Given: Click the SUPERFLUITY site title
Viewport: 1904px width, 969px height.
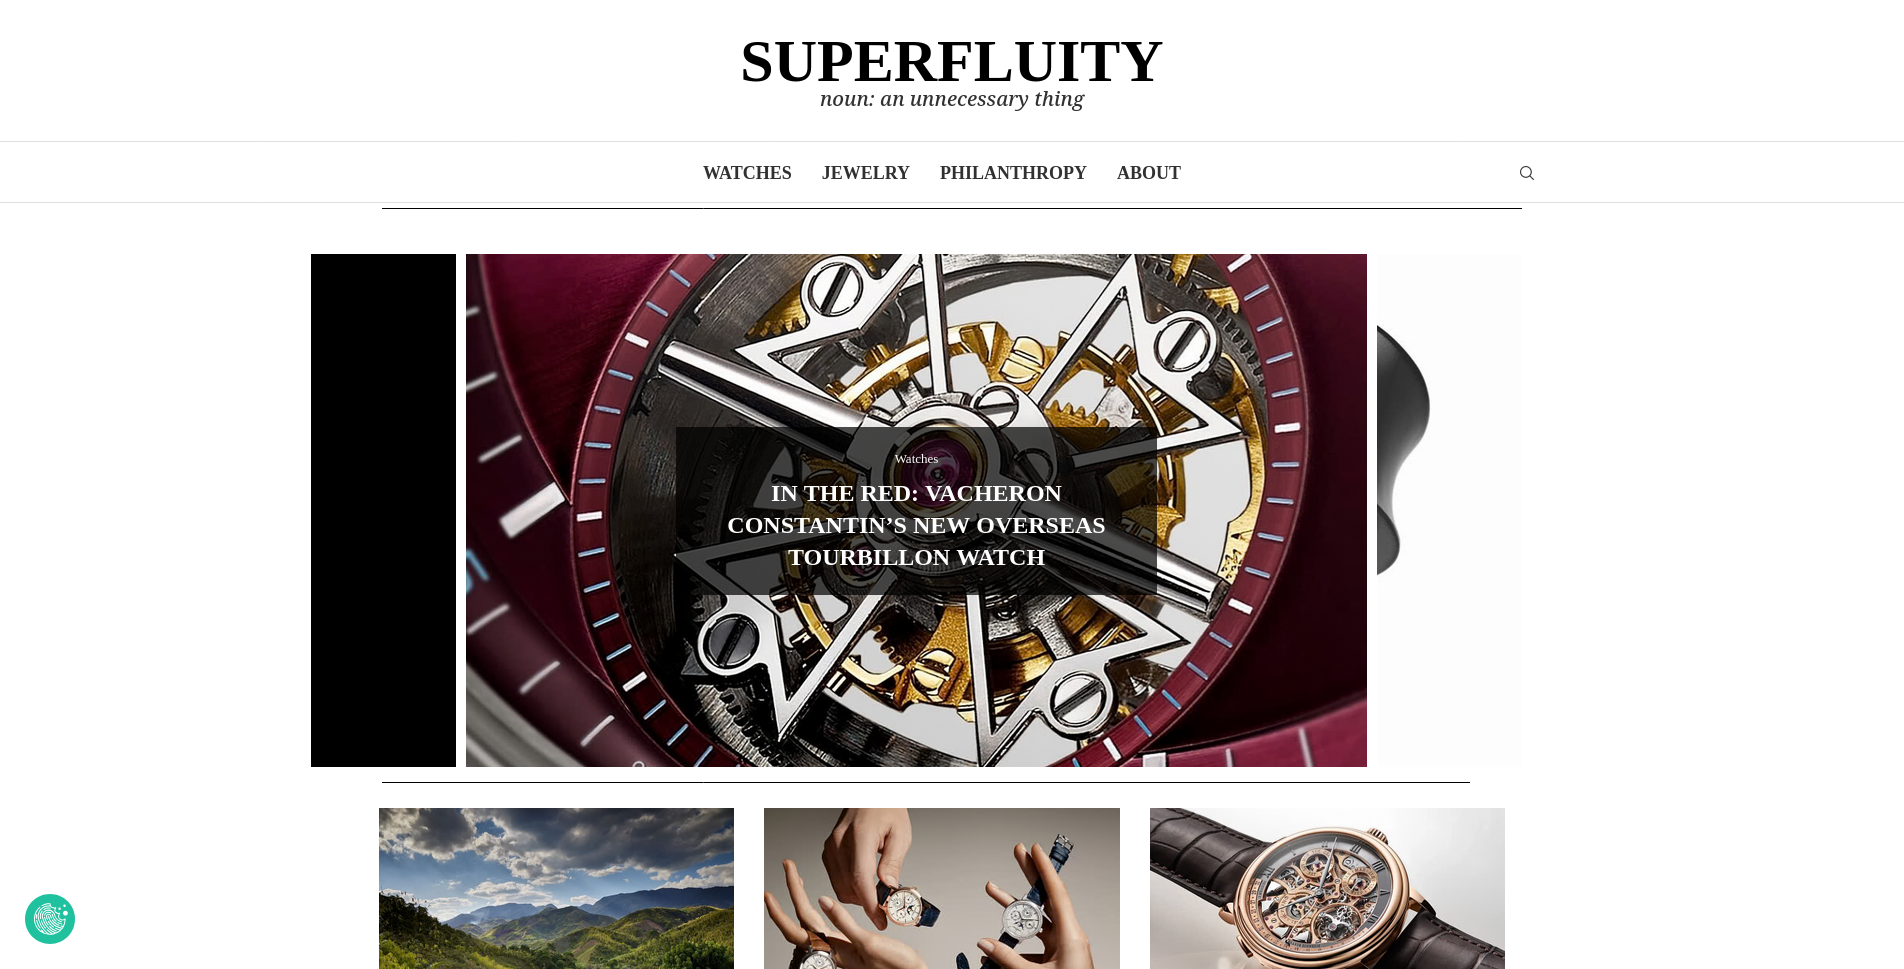Looking at the screenshot, I should [x=951, y=61].
